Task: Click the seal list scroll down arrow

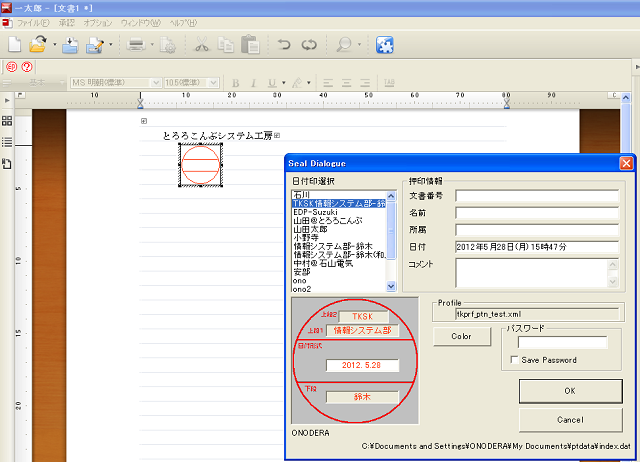Action: [x=391, y=286]
